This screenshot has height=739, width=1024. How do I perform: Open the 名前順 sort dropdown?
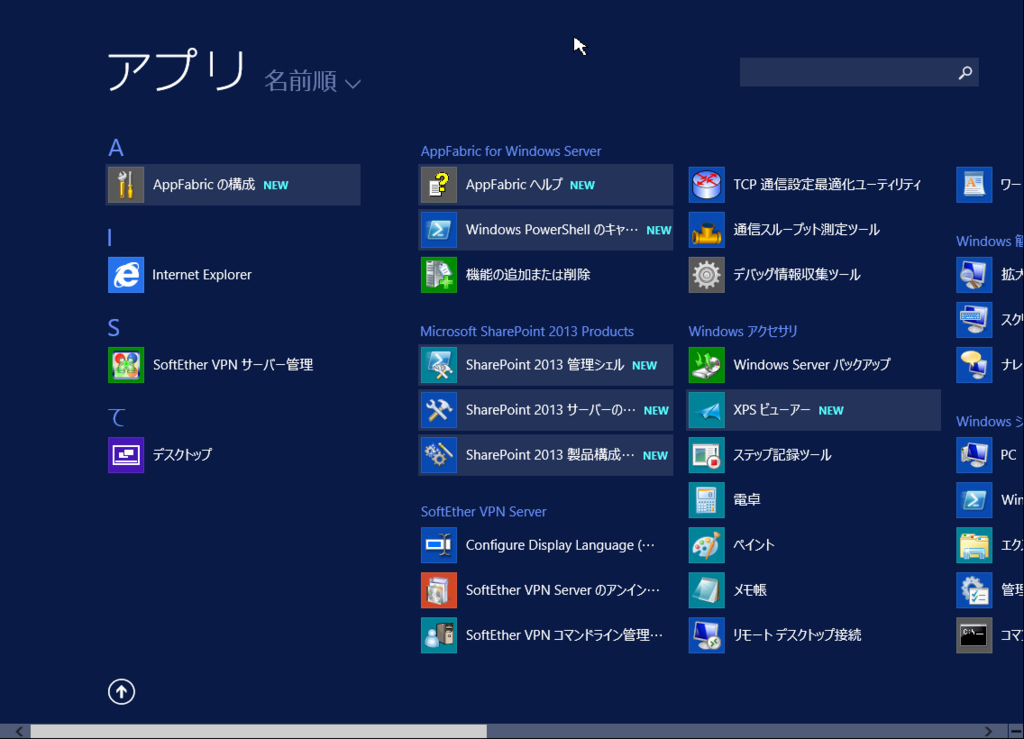tap(312, 82)
